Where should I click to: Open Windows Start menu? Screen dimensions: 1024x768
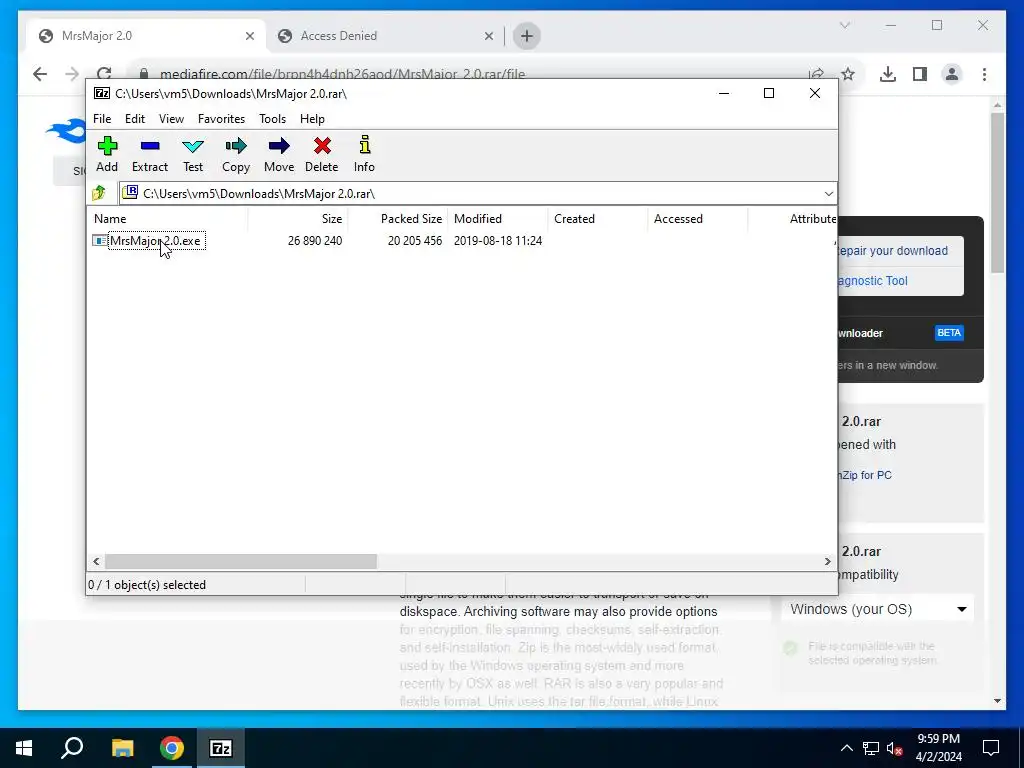[x=24, y=748]
